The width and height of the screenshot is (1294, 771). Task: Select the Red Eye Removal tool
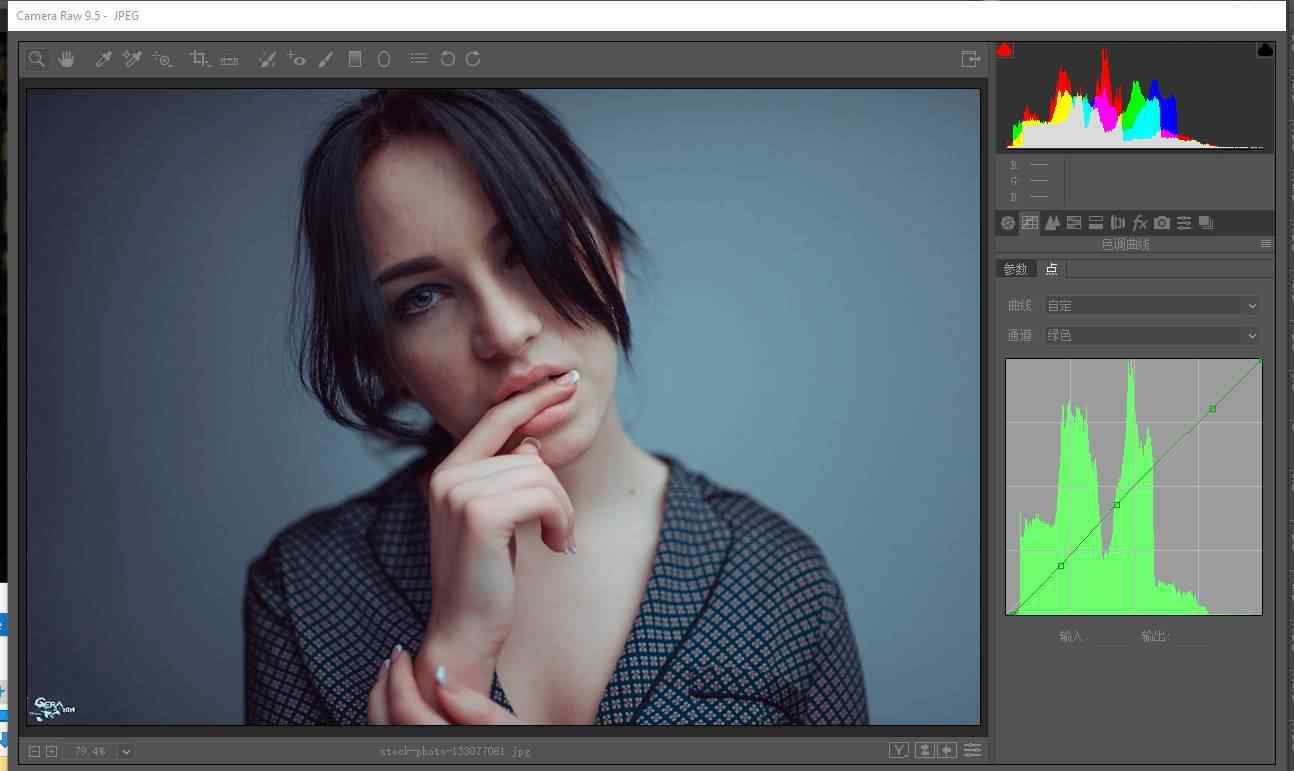tap(296, 59)
